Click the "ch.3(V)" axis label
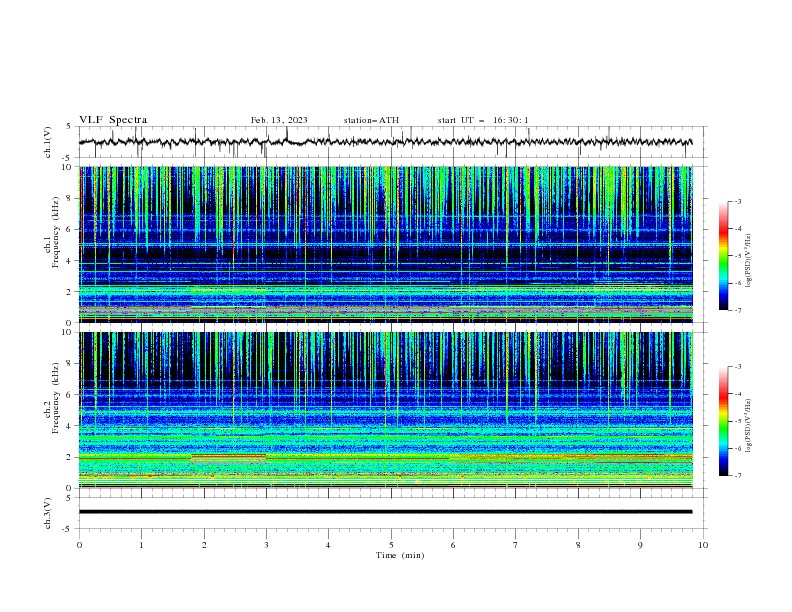The height and width of the screenshot is (612, 792). (48, 513)
